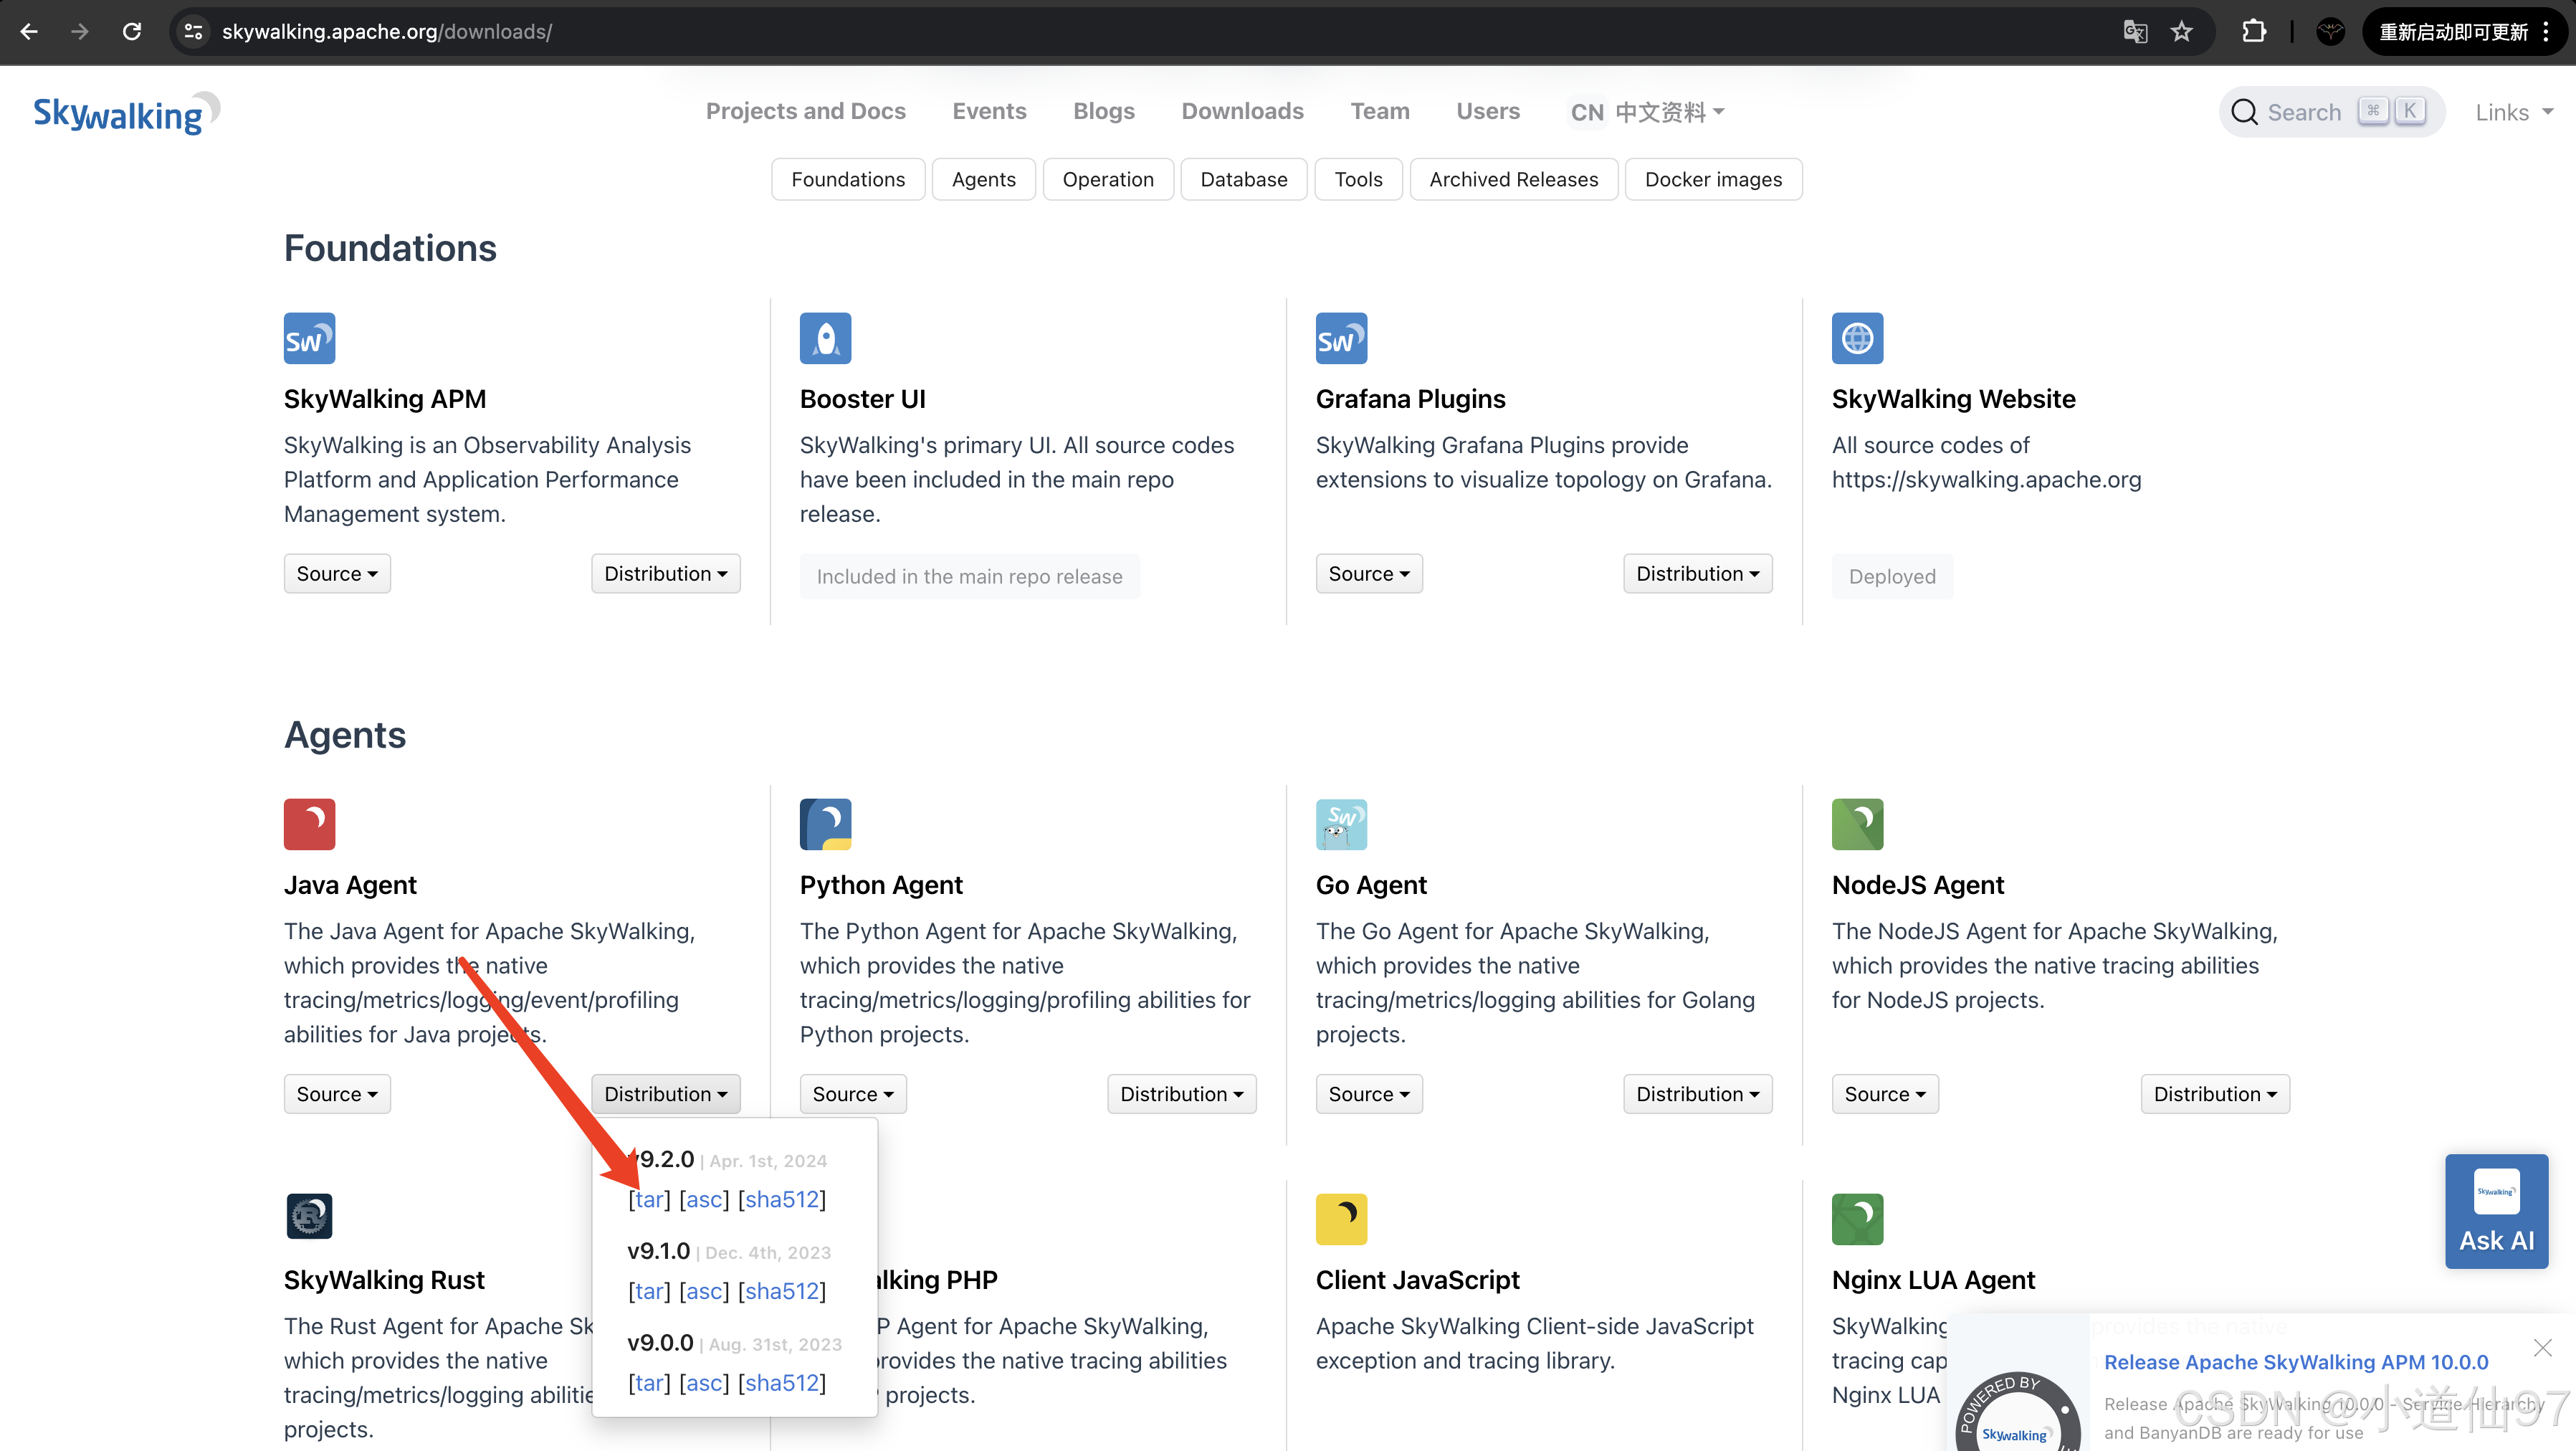Close the release notification popup
This screenshot has width=2576, height=1451.
point(2543,1347)
